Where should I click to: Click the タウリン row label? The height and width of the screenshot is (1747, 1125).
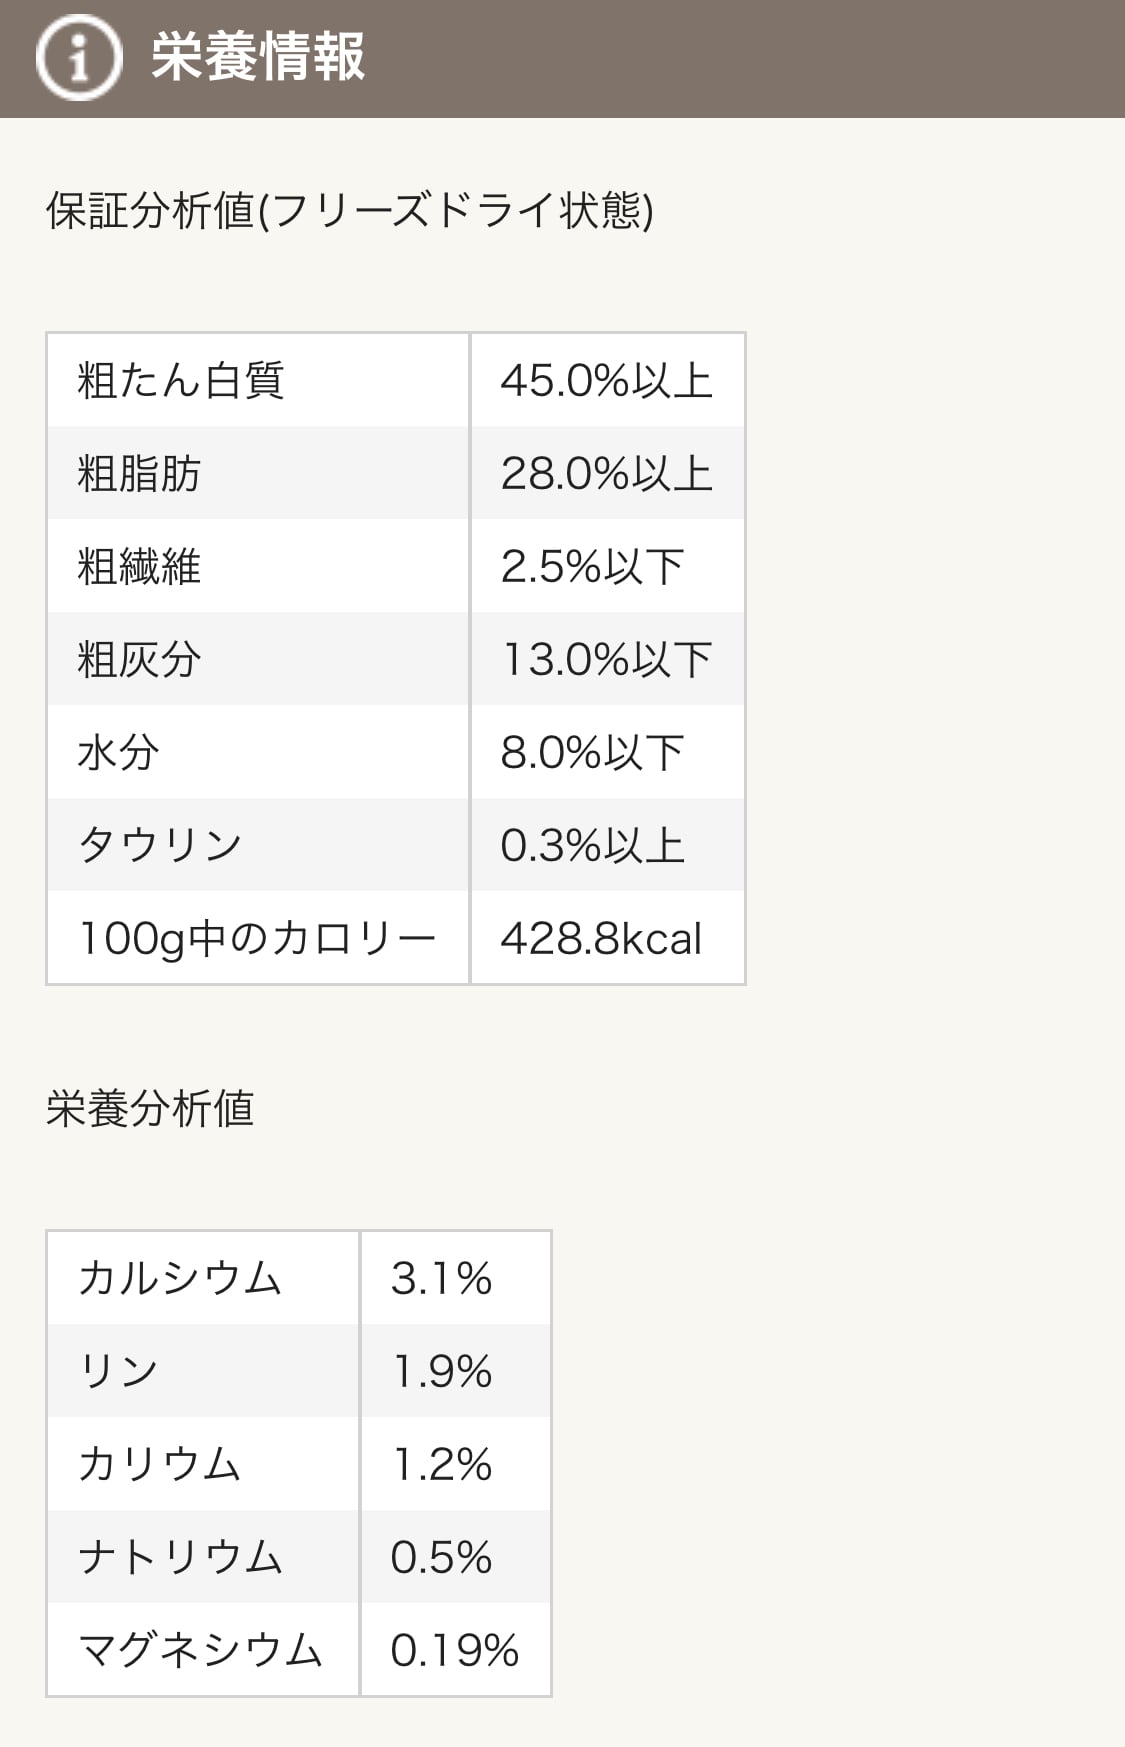[x=160, y=846]
